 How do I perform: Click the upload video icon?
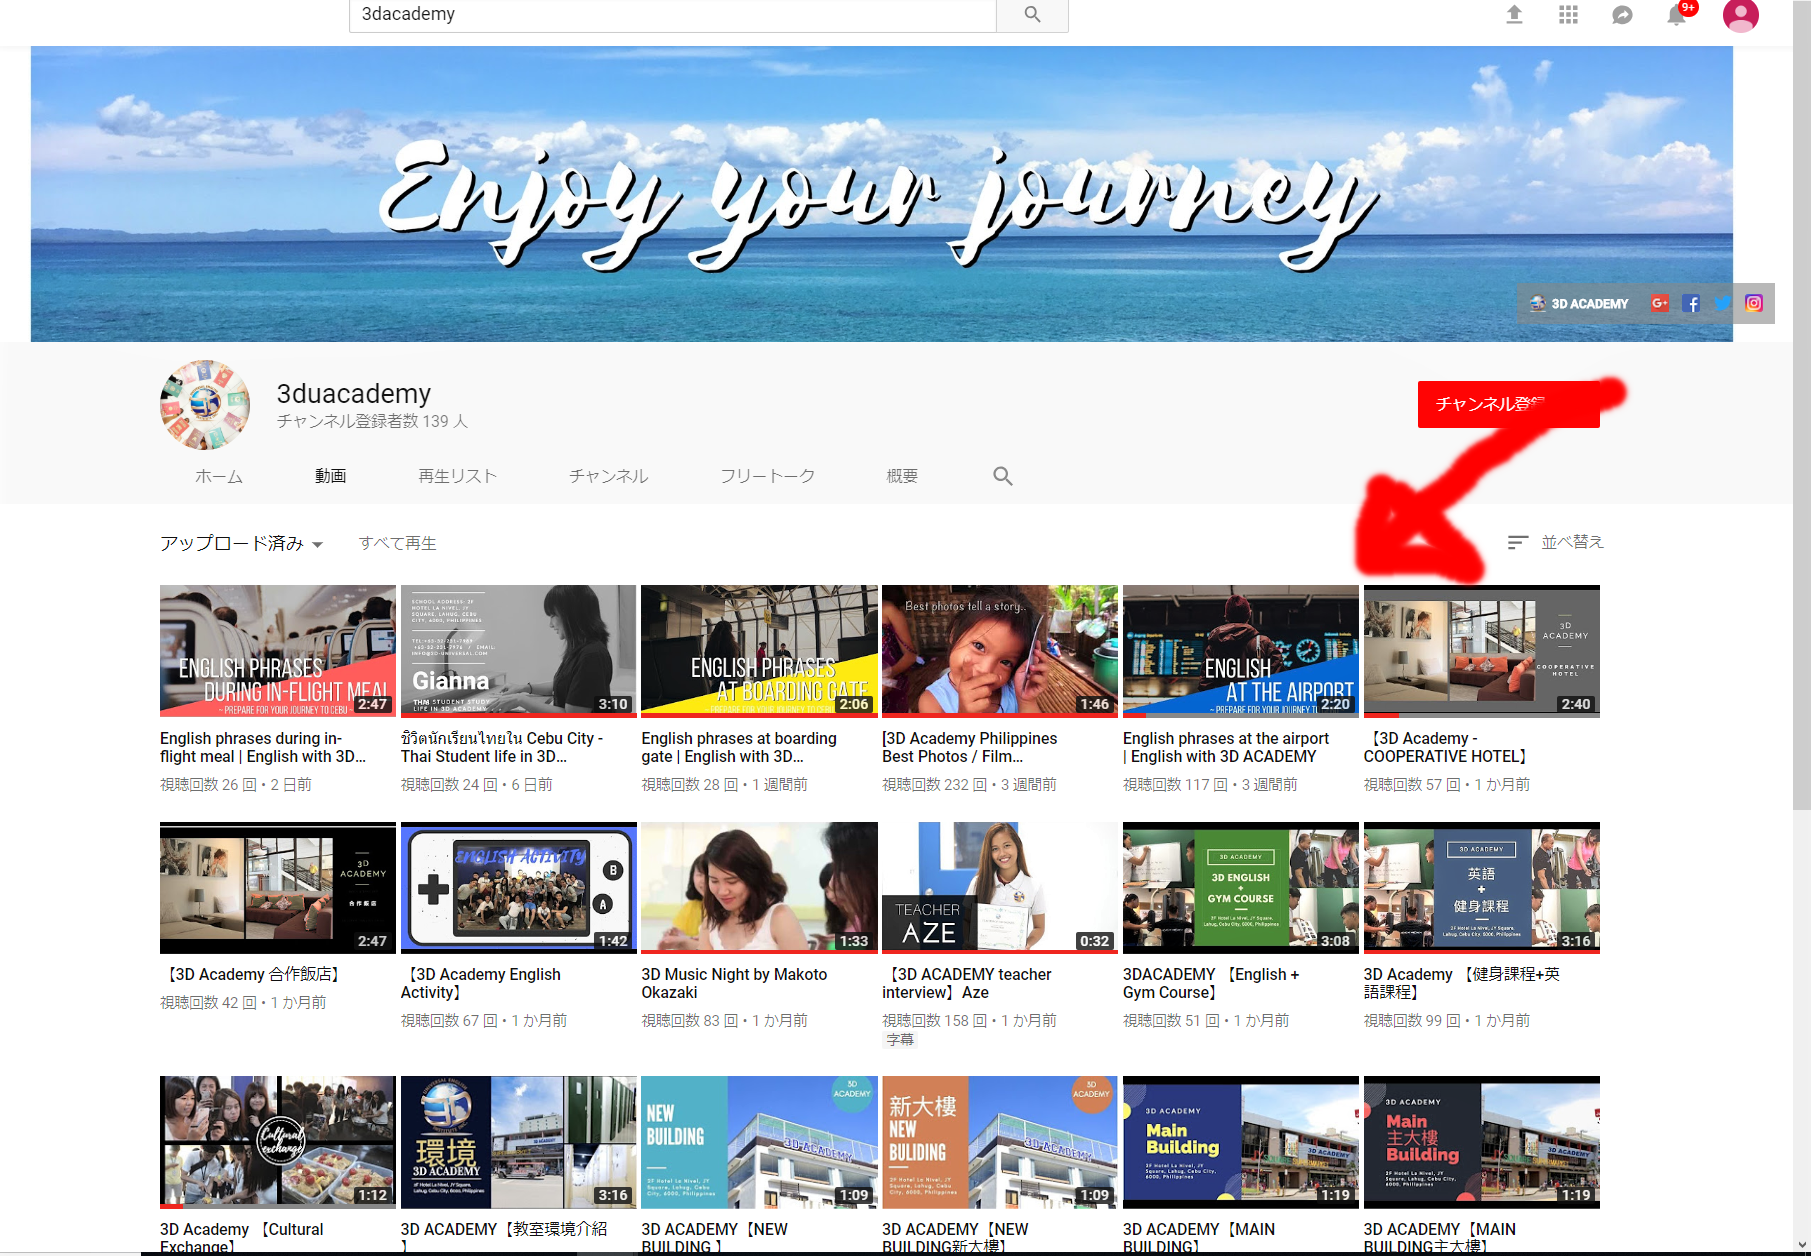coord(1514,15)
